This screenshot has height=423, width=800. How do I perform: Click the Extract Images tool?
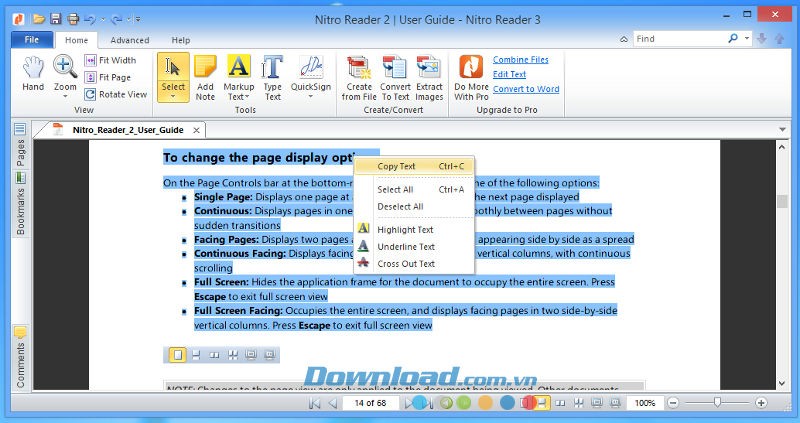[429, 77]
